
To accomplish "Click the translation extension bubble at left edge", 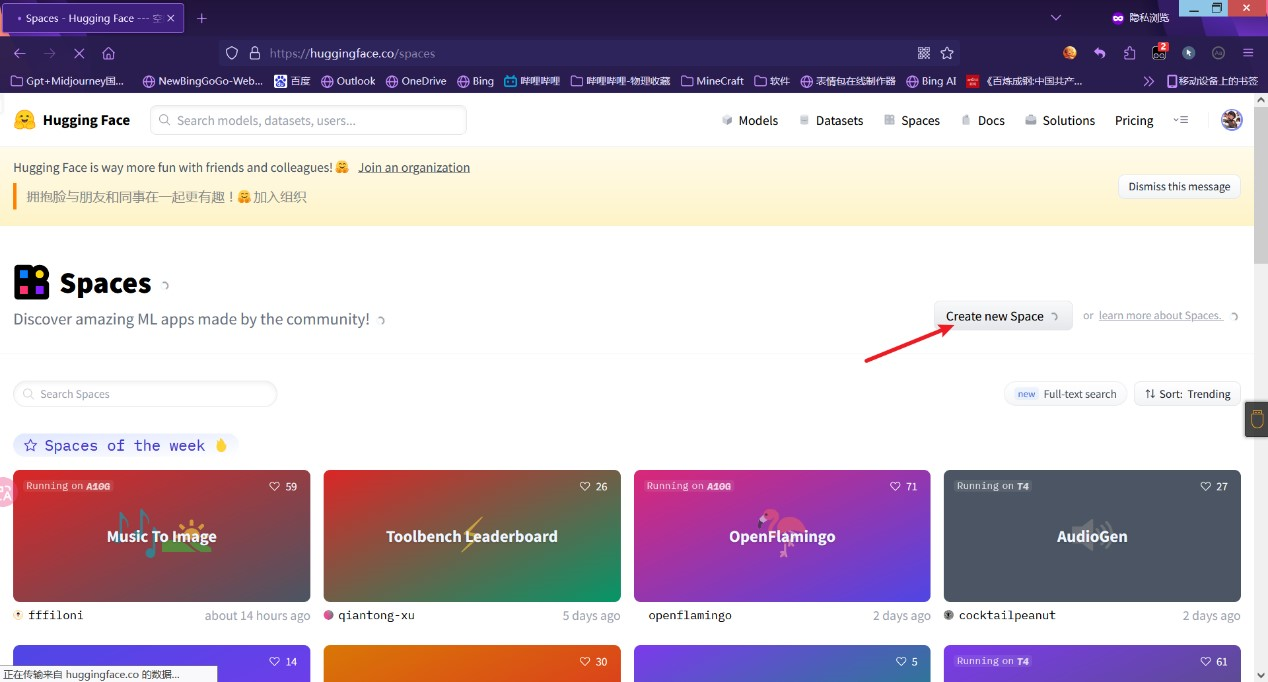I will click(5, 491).
